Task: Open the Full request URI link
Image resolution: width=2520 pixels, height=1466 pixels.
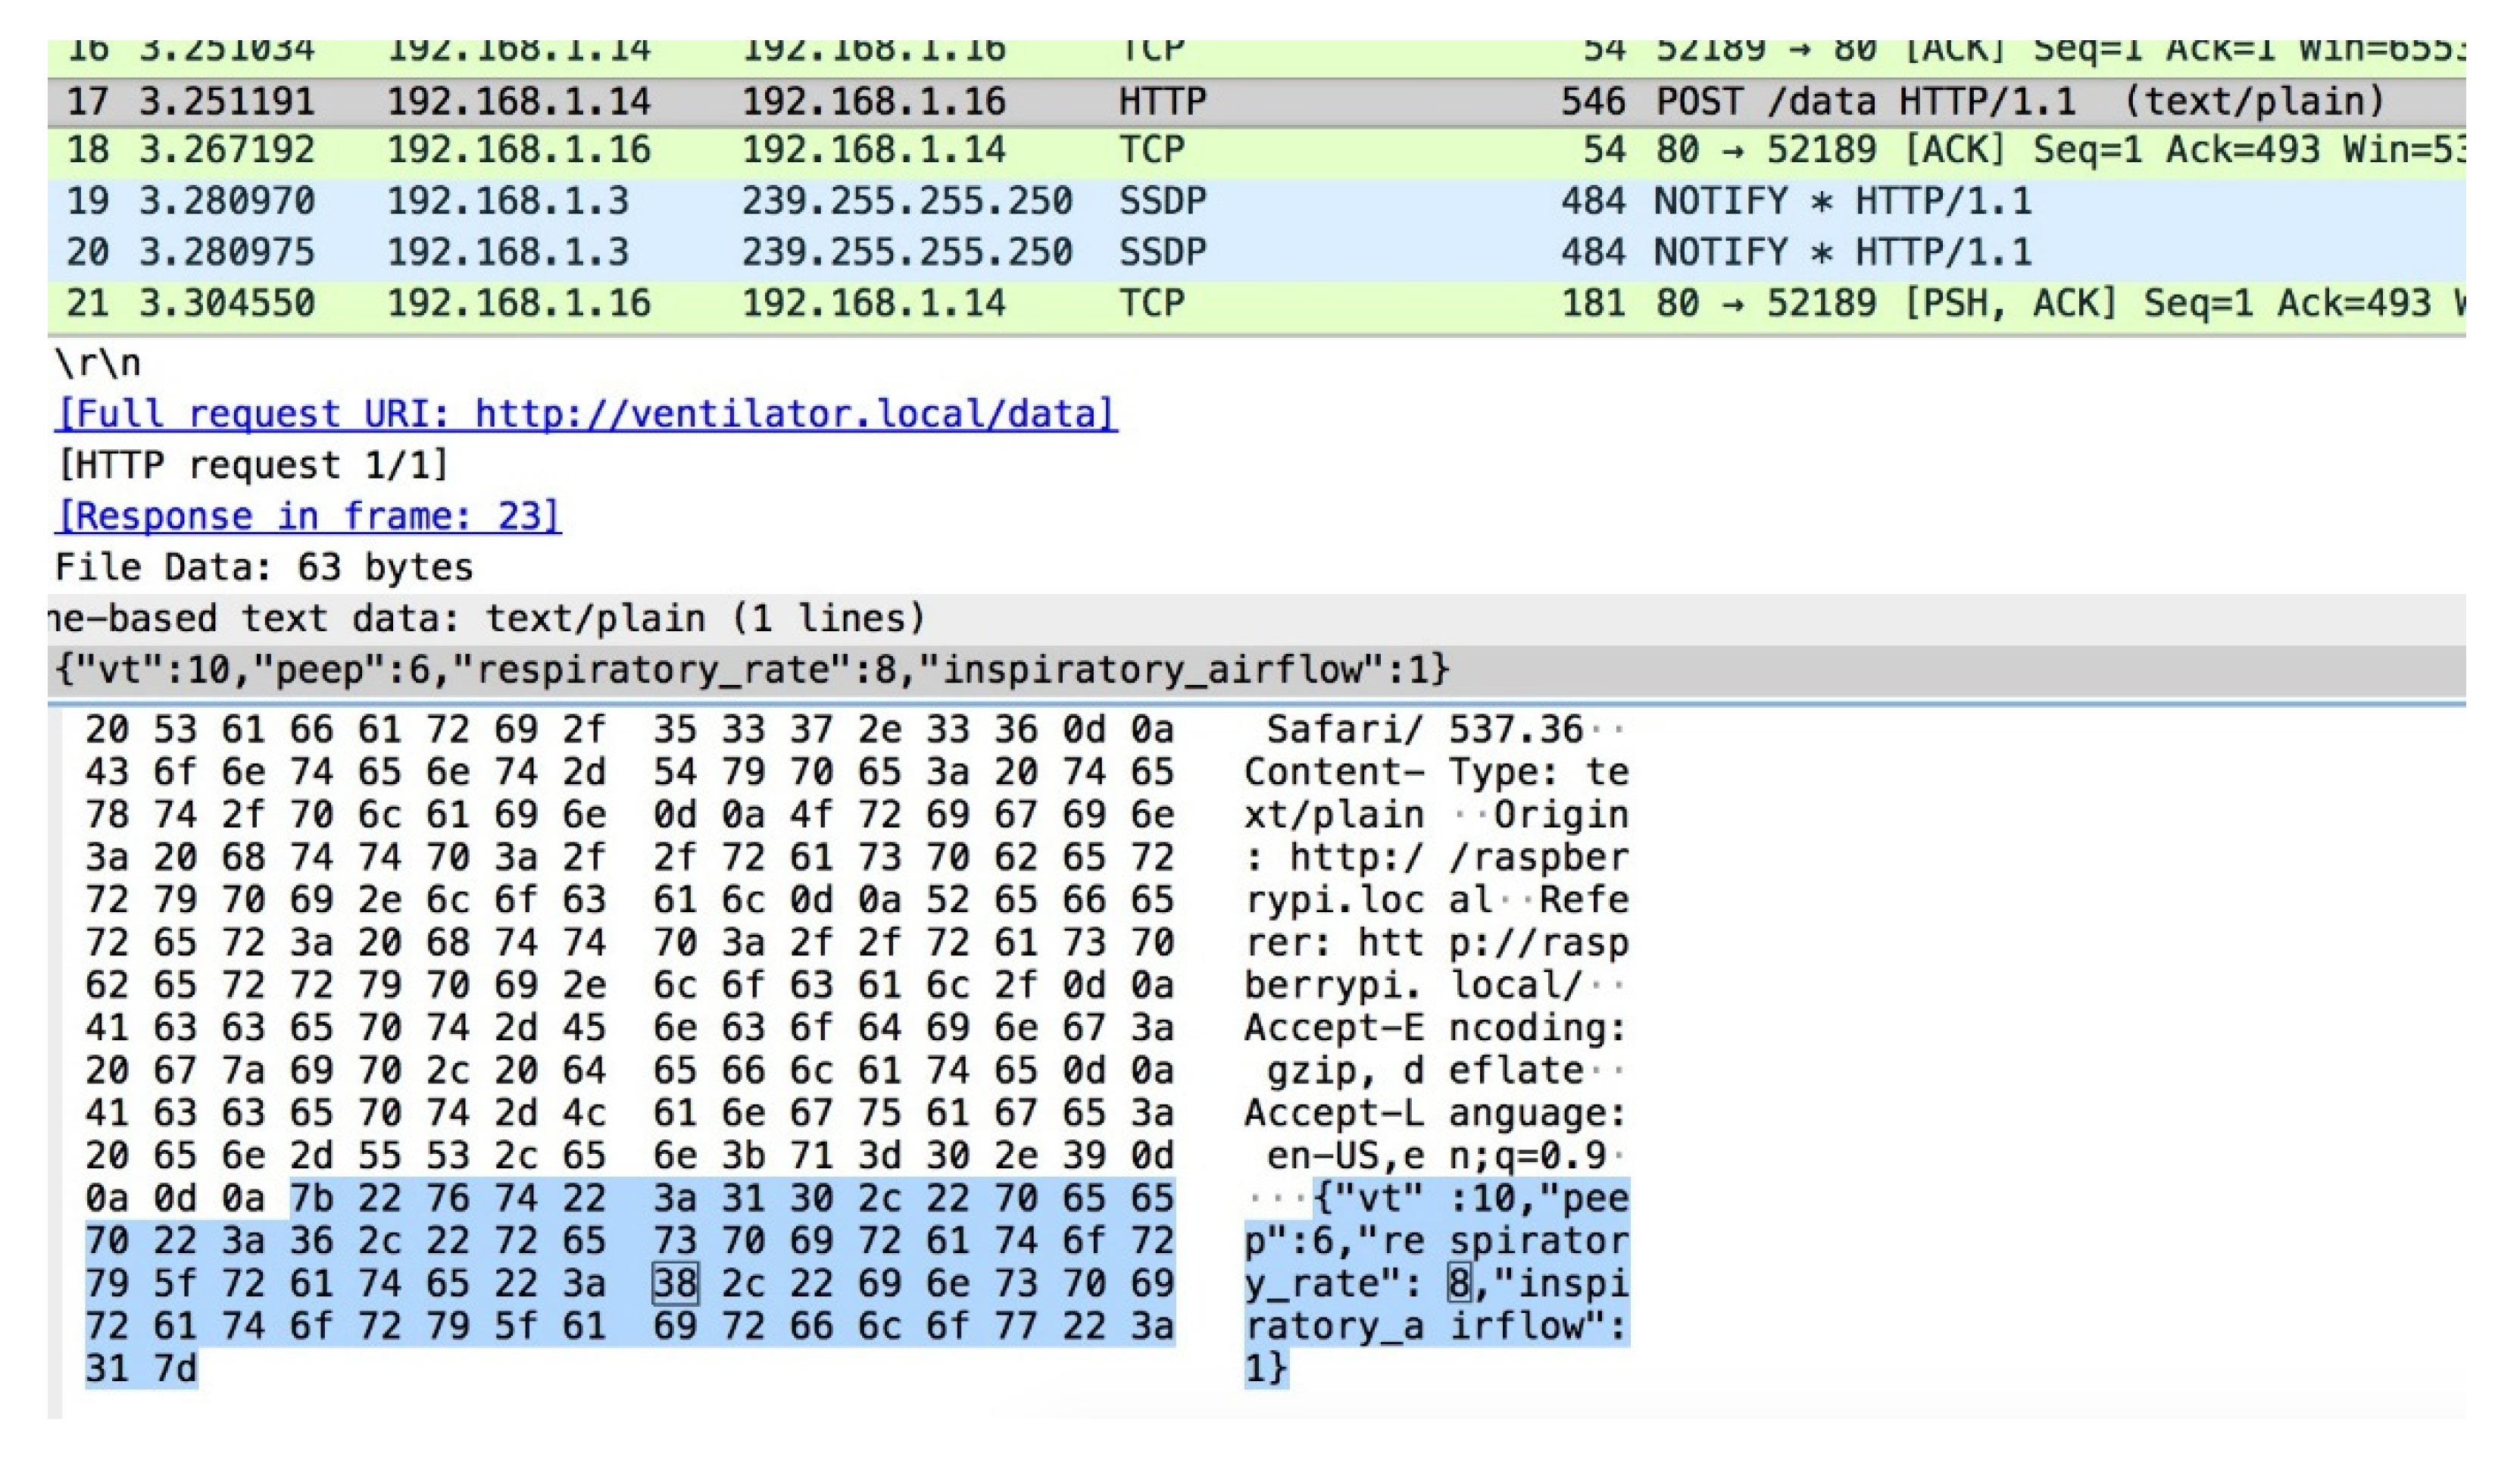Action: (x=586, y=413)
